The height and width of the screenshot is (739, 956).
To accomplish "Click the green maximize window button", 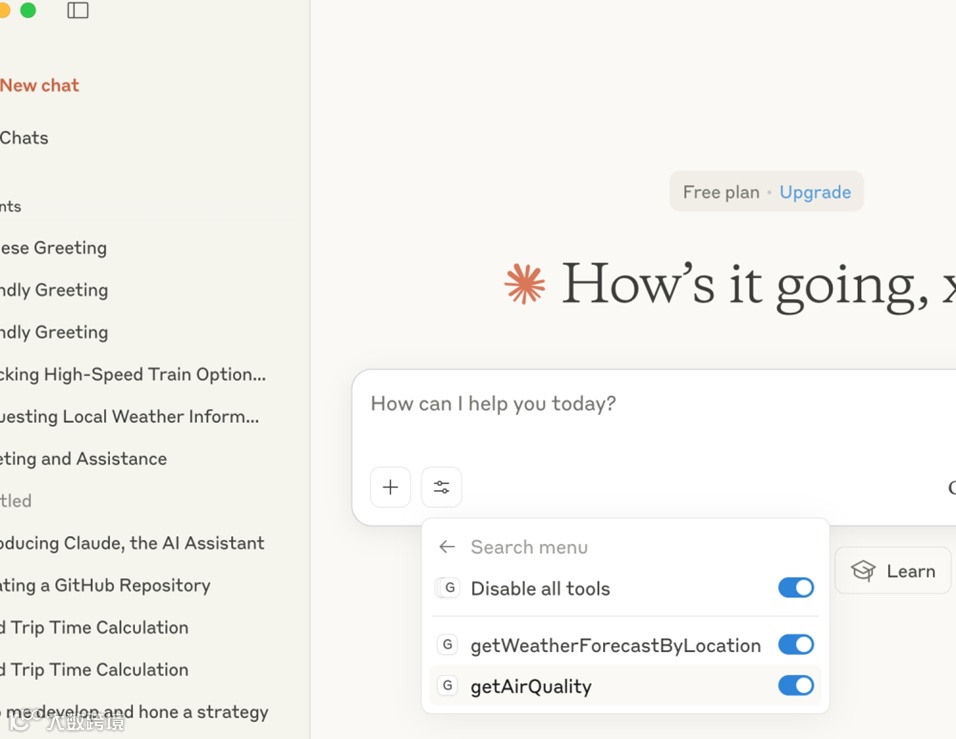I will coord(28,10).
